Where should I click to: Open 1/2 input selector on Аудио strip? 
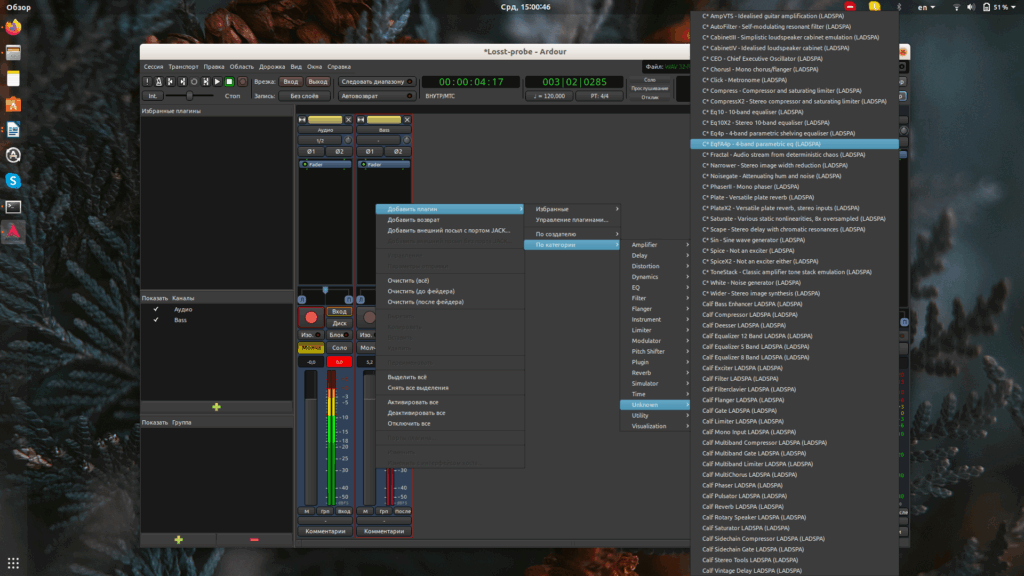click(x=320, y=140)
